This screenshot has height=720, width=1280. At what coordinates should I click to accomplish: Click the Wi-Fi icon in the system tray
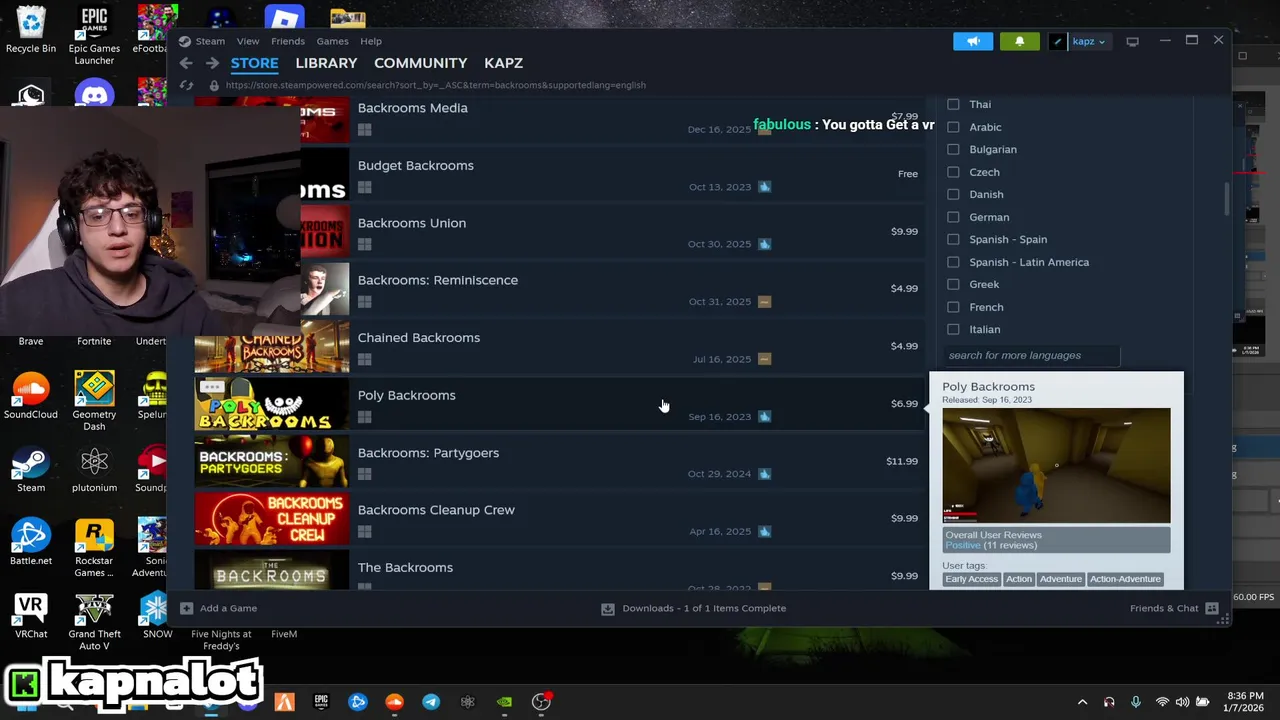[x=1162, y=702]
